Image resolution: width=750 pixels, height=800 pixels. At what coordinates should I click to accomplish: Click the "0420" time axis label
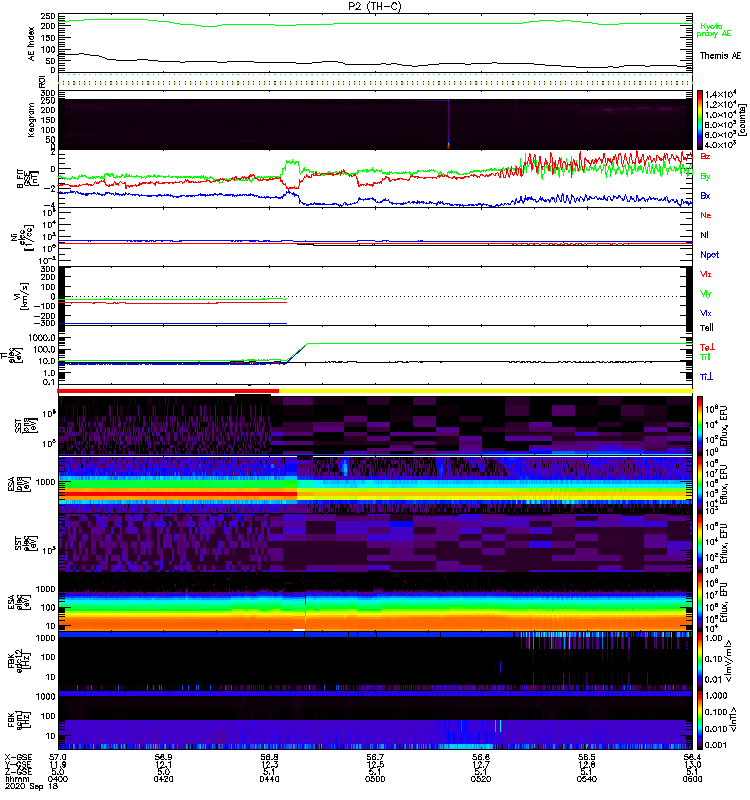tap(163, 779)
